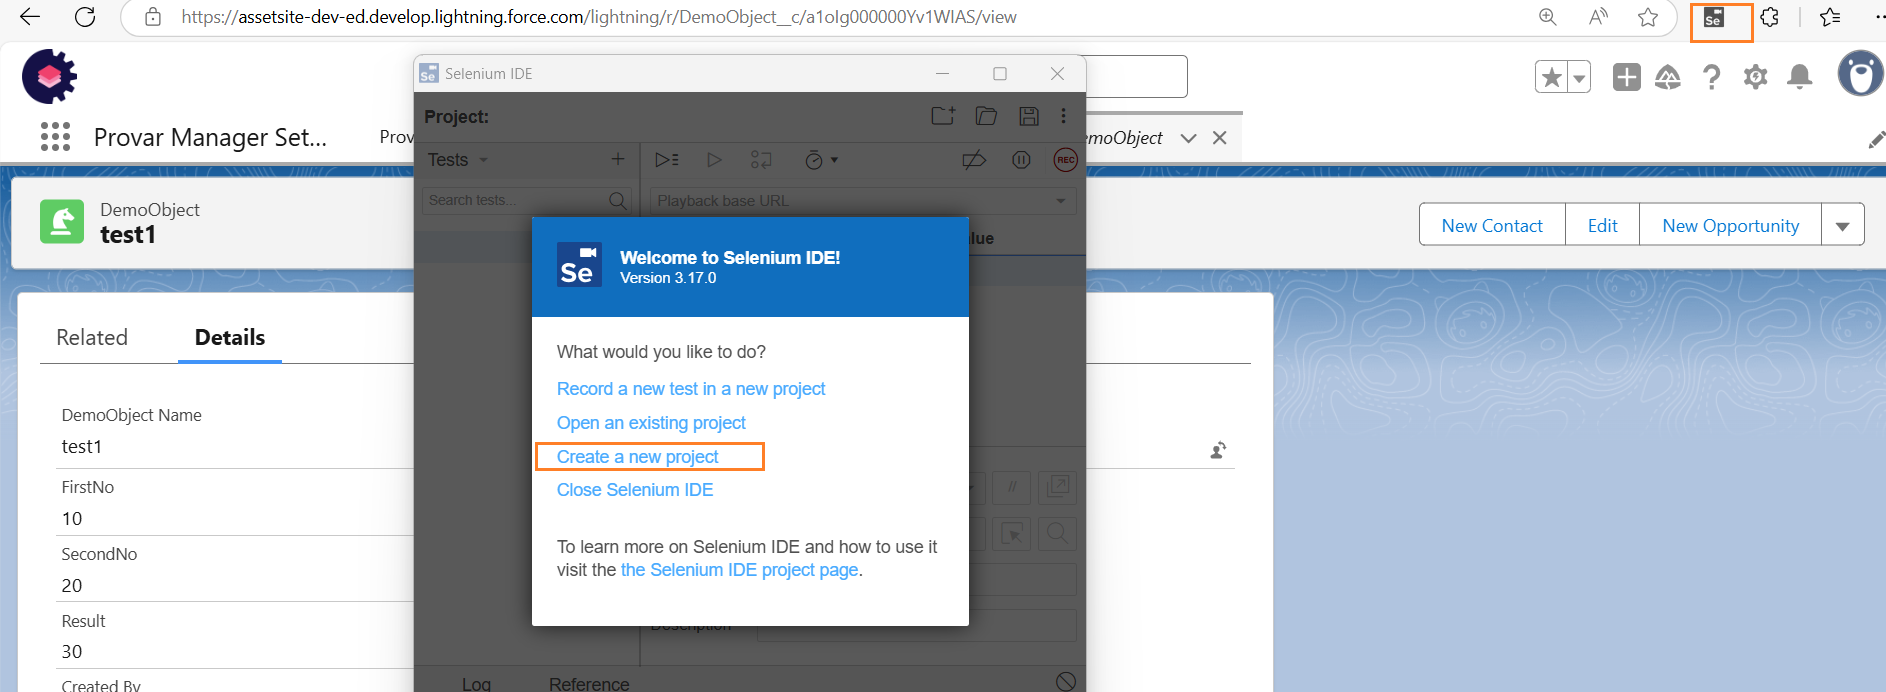Click Edit record button
The image size is (1886, 692).
1602,225
